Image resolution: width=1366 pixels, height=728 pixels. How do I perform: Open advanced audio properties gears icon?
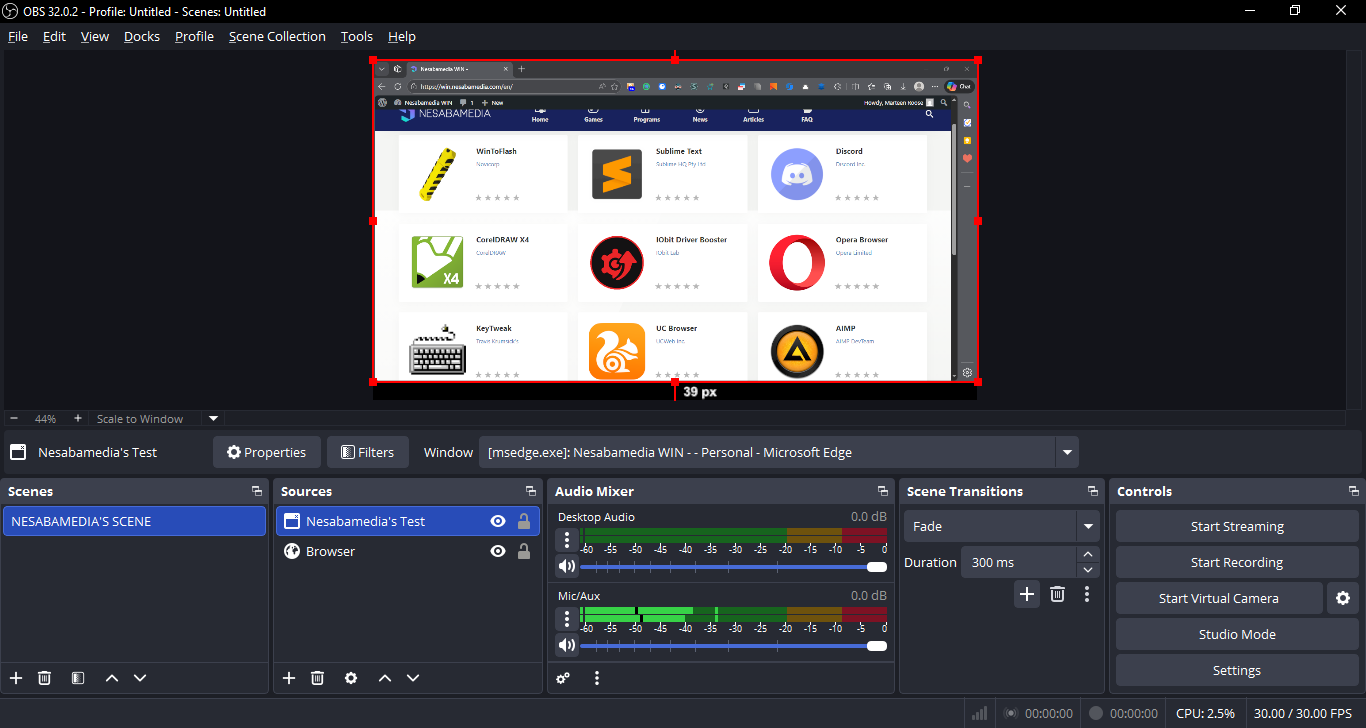(x=563, y=678)
